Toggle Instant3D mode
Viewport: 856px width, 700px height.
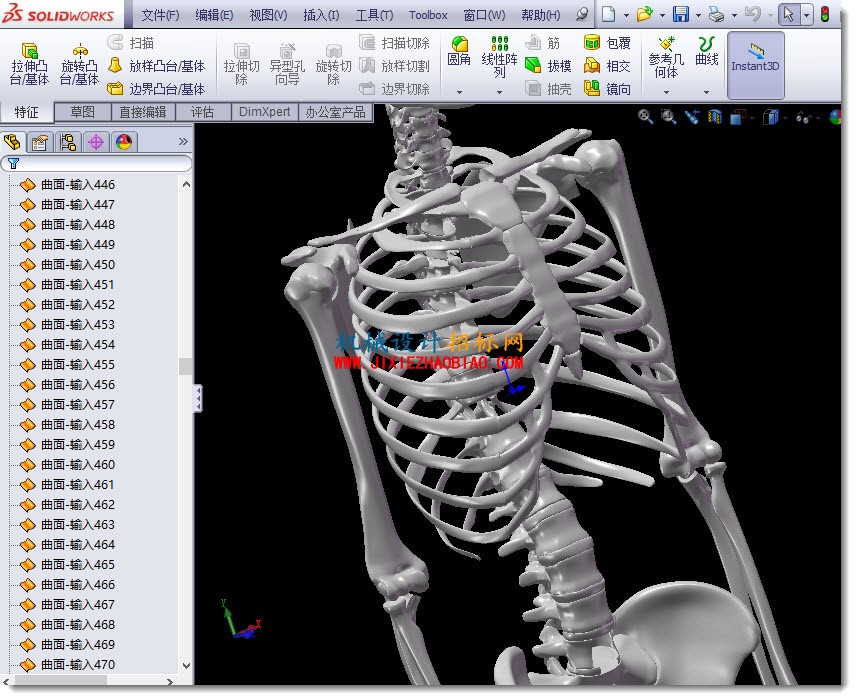coord(756,64)
